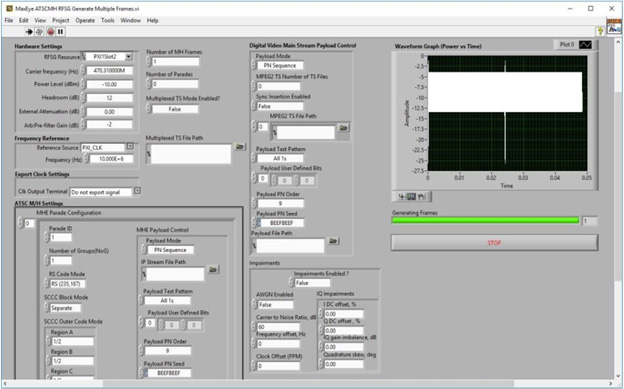Image resolution: width=624 pixels, height=389 pixels.
Task: Click the Plot 0 legend line icon
Action: [x=585, y=45]
